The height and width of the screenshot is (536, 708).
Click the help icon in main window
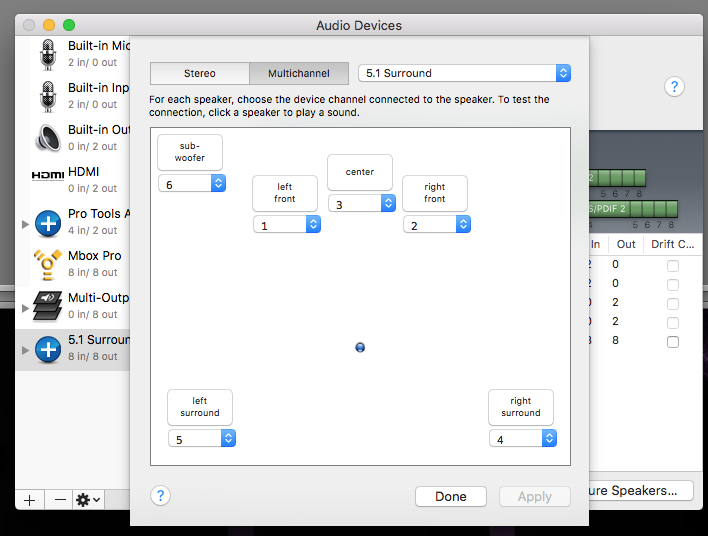(674, 87)
